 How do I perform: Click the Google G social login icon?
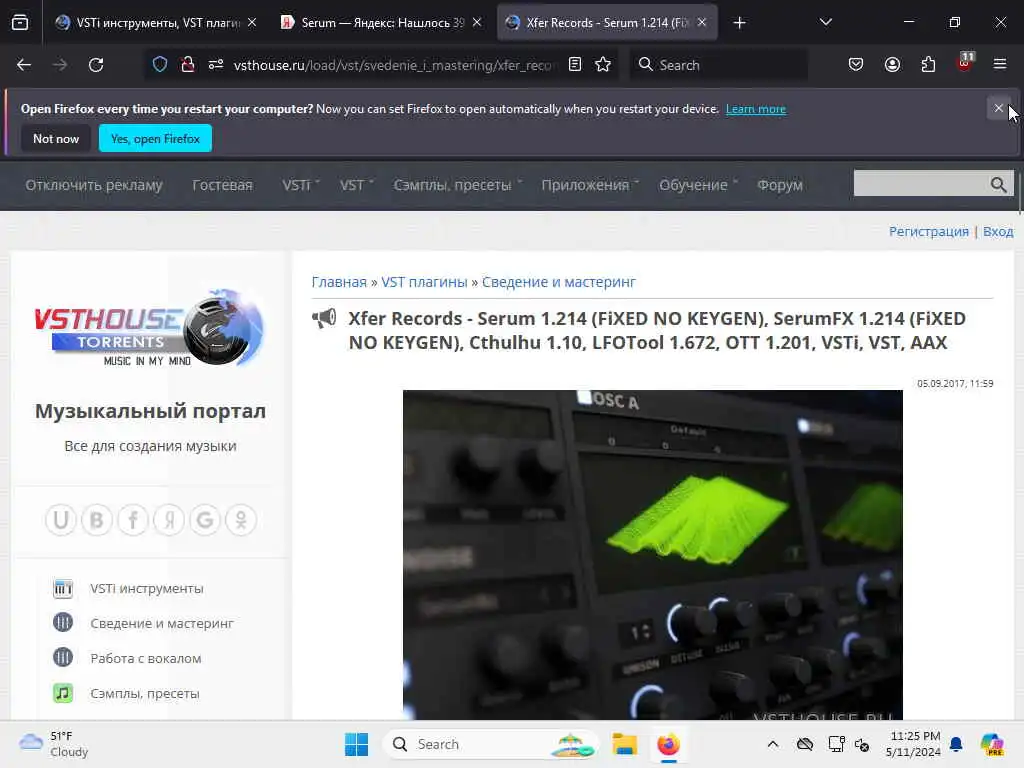coord(205,520)
